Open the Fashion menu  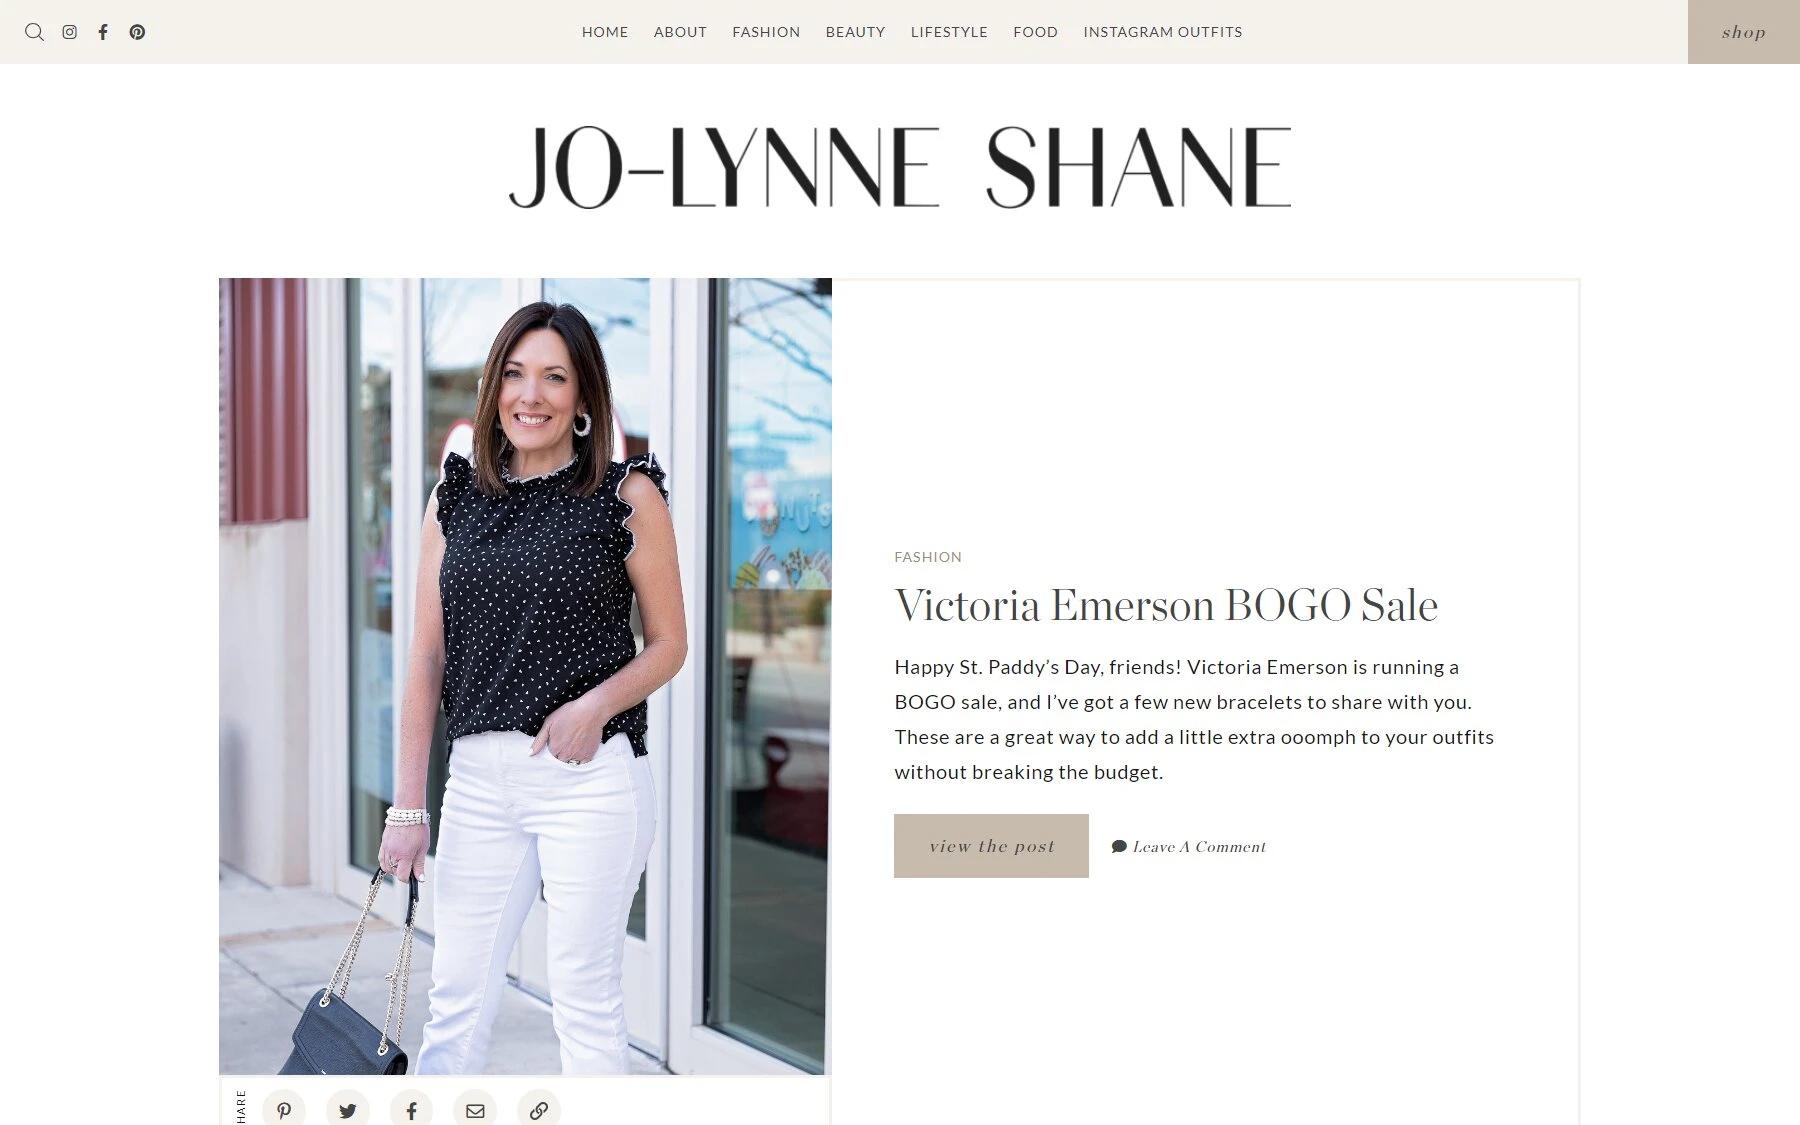pos(766,32)
